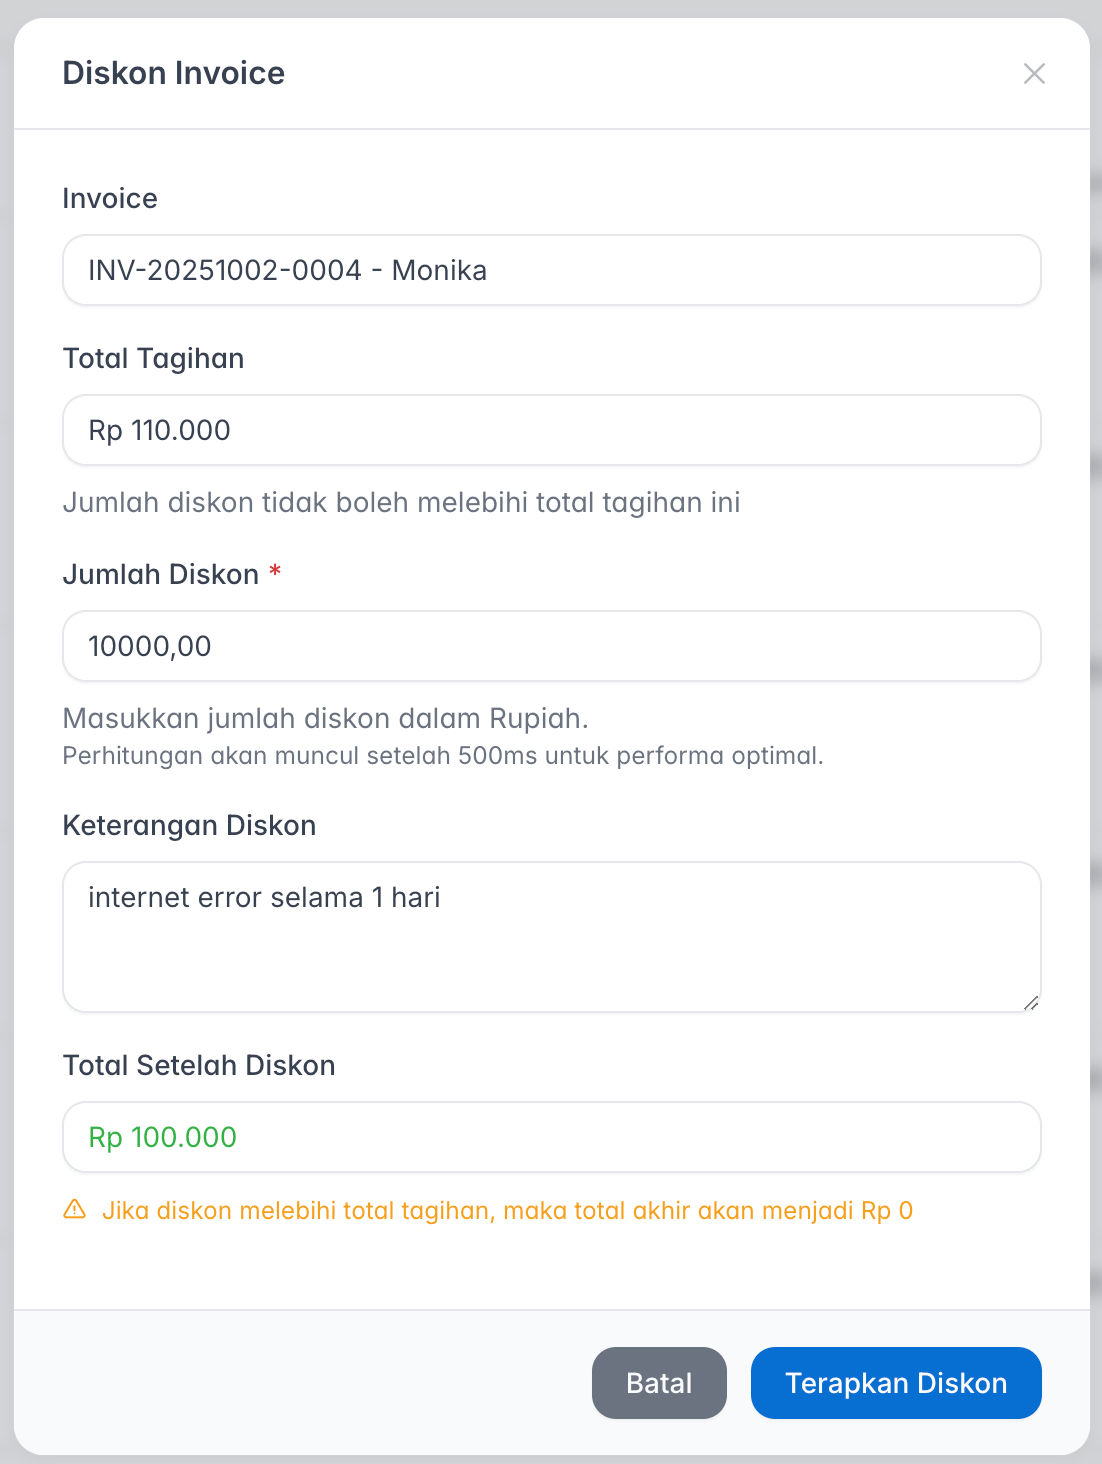Close the Diskon Invoice dialog
The image size is (1102, 1464).
[x=1034, y=73]
